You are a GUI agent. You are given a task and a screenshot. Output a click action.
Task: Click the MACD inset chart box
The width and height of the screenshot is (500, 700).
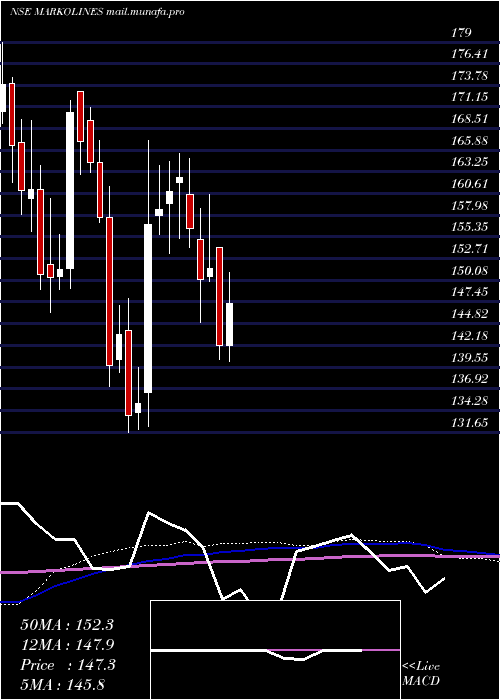click(x=275, y=650)
